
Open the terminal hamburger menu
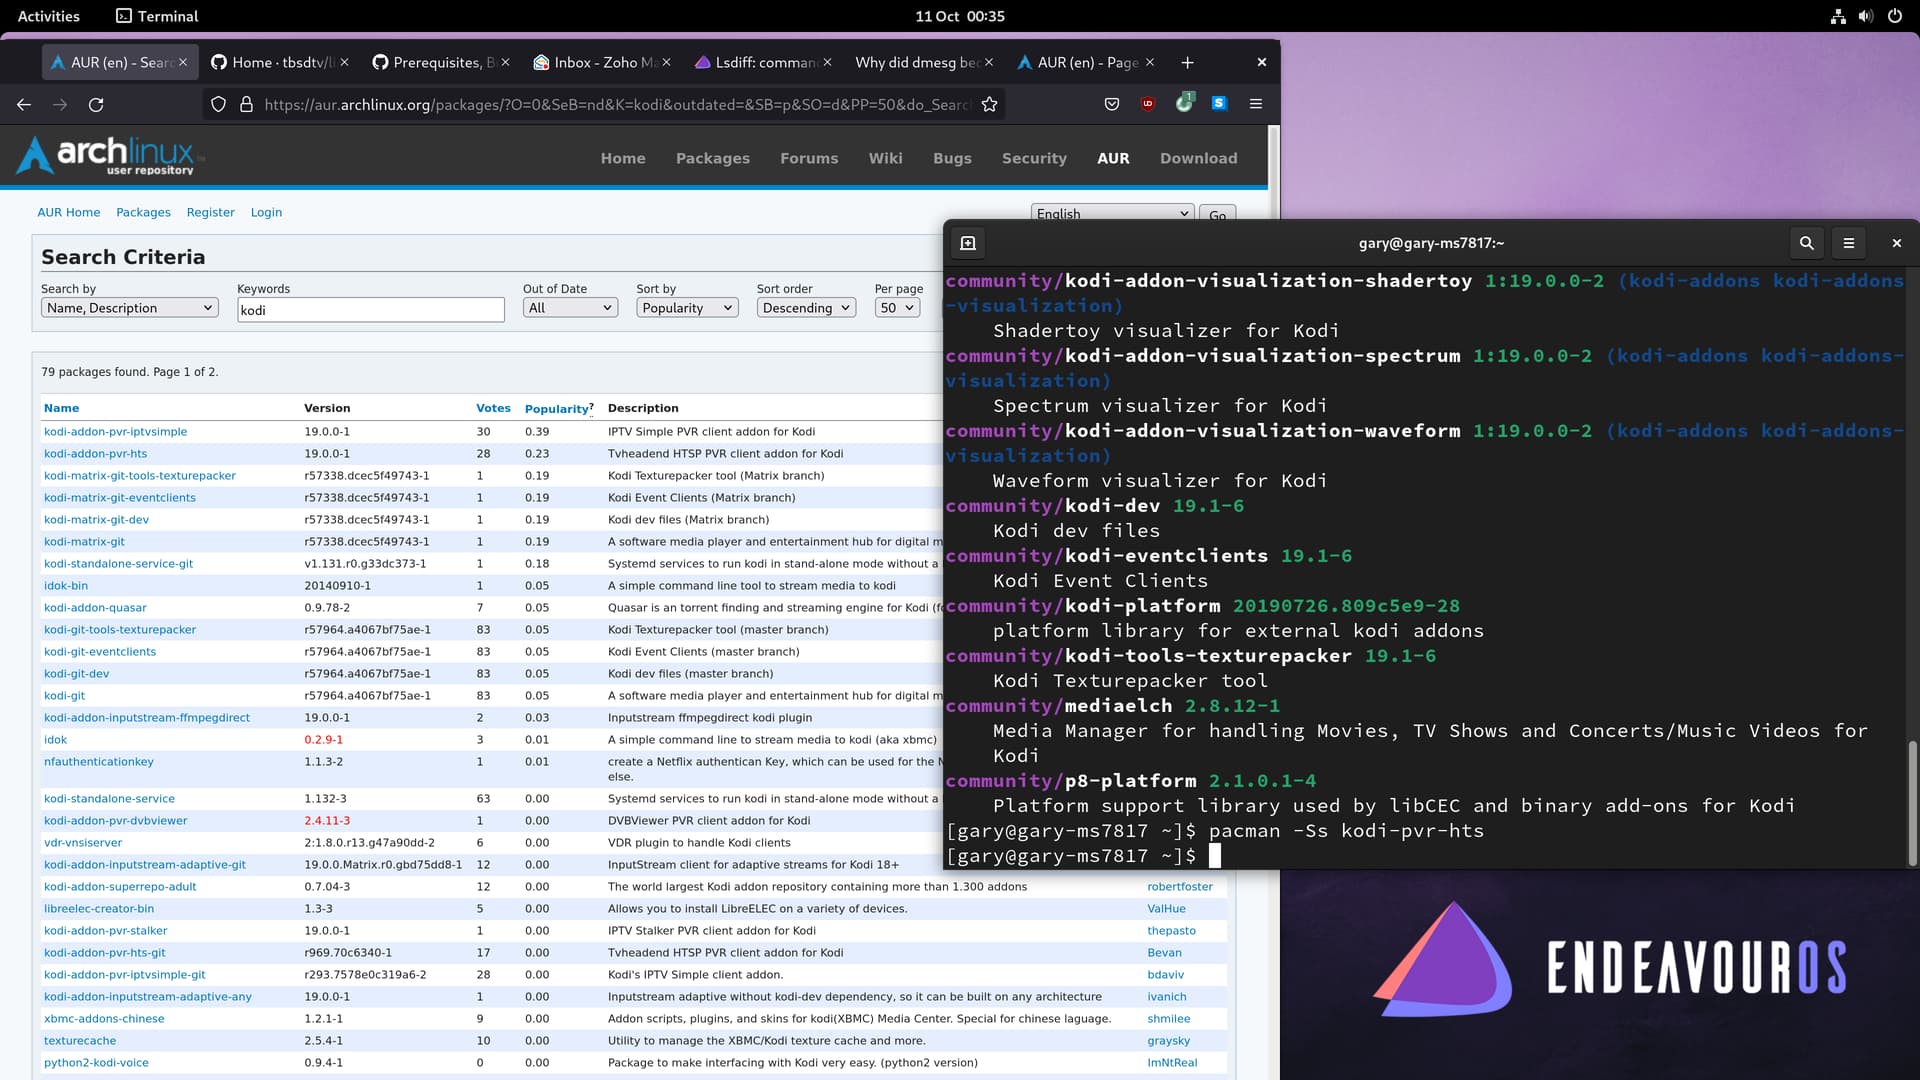(x=1848, y=243)
